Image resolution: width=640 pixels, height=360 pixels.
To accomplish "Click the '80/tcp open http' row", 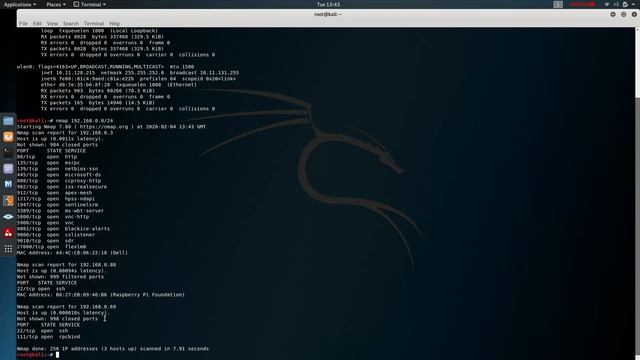I will coord(47,157).
